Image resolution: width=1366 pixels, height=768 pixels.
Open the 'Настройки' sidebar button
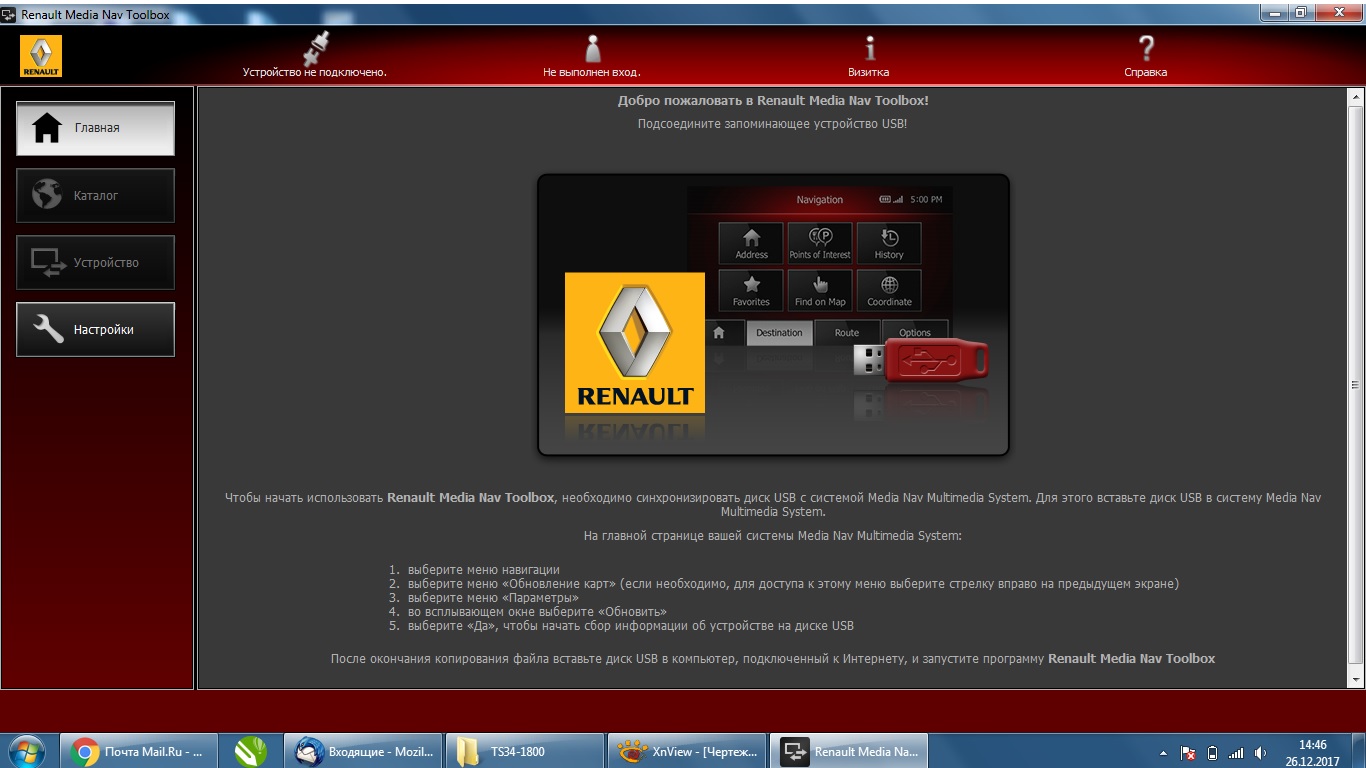[x=95, y=329]
